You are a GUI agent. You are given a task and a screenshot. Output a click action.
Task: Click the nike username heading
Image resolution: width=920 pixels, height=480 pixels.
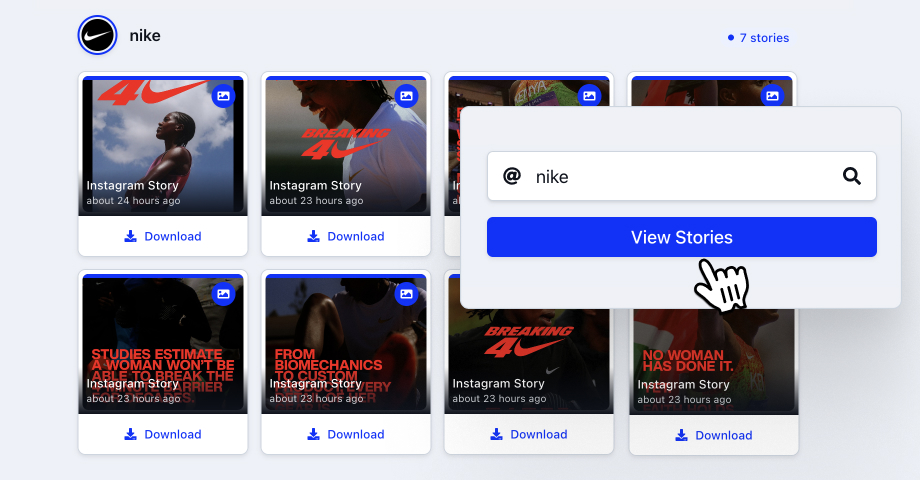tap(145, 36)
